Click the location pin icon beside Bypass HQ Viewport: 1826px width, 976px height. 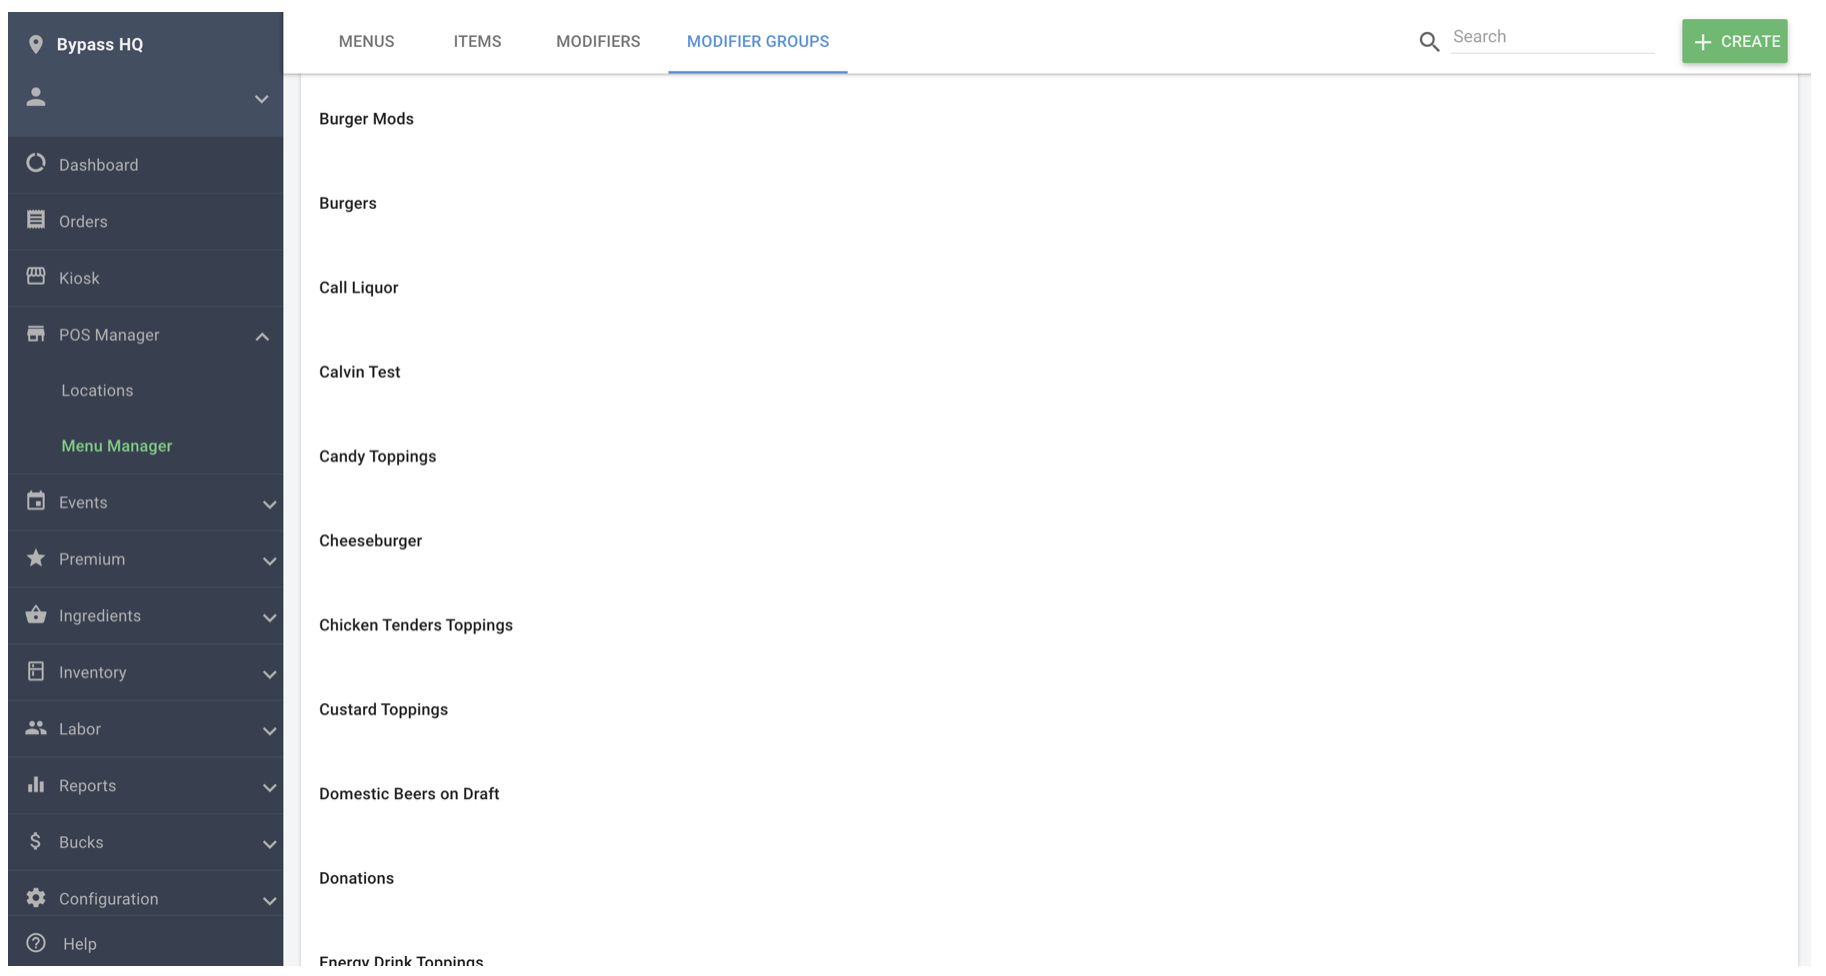(36, 44)
